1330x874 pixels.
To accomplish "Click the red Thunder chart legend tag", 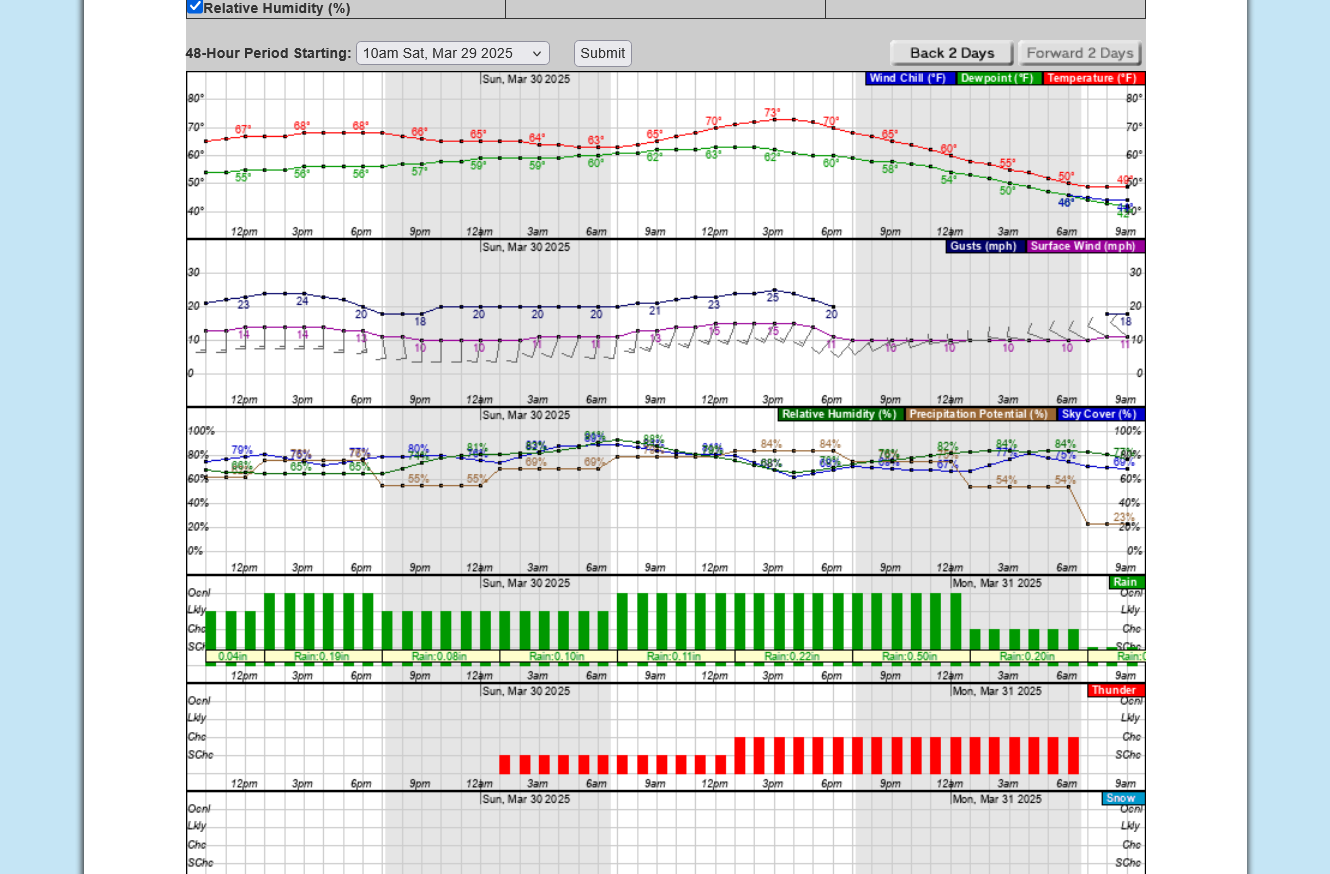I will pos(1115,690).
